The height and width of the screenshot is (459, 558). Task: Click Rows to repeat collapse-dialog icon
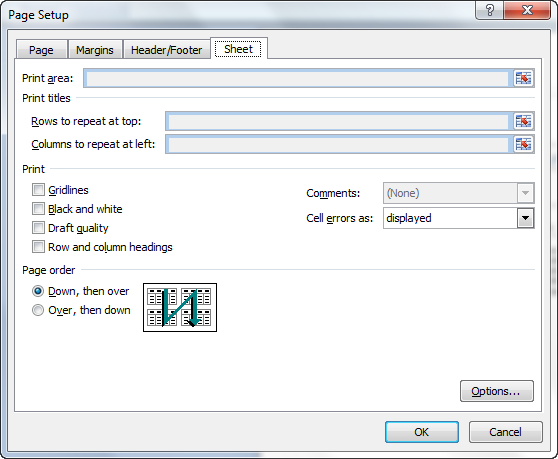[523, 121]
